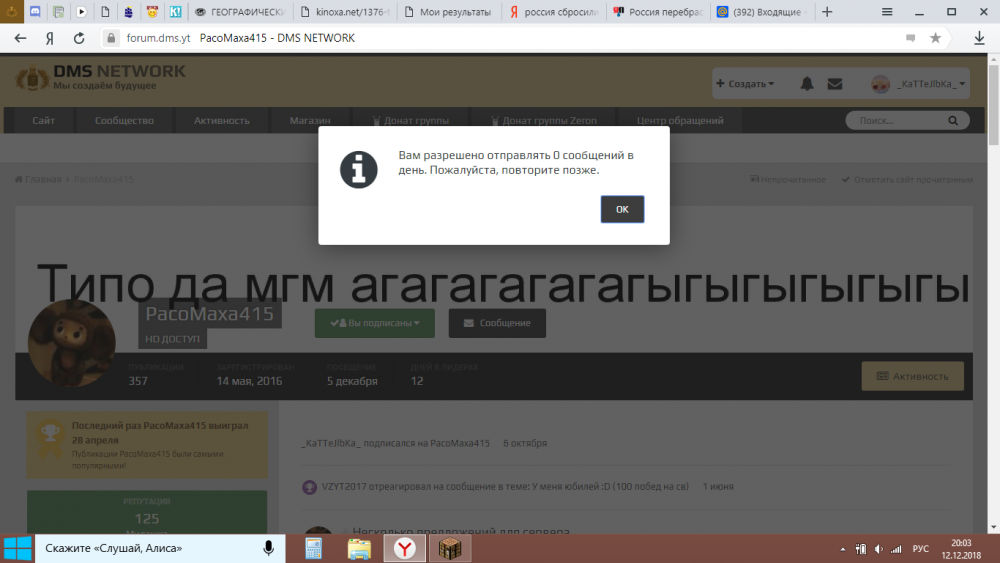Viewport: 1000px width, 563px height.
Task: Click the Alice microphone icon in taskbar
Action: pyautogui.click(x=268, y=548)
